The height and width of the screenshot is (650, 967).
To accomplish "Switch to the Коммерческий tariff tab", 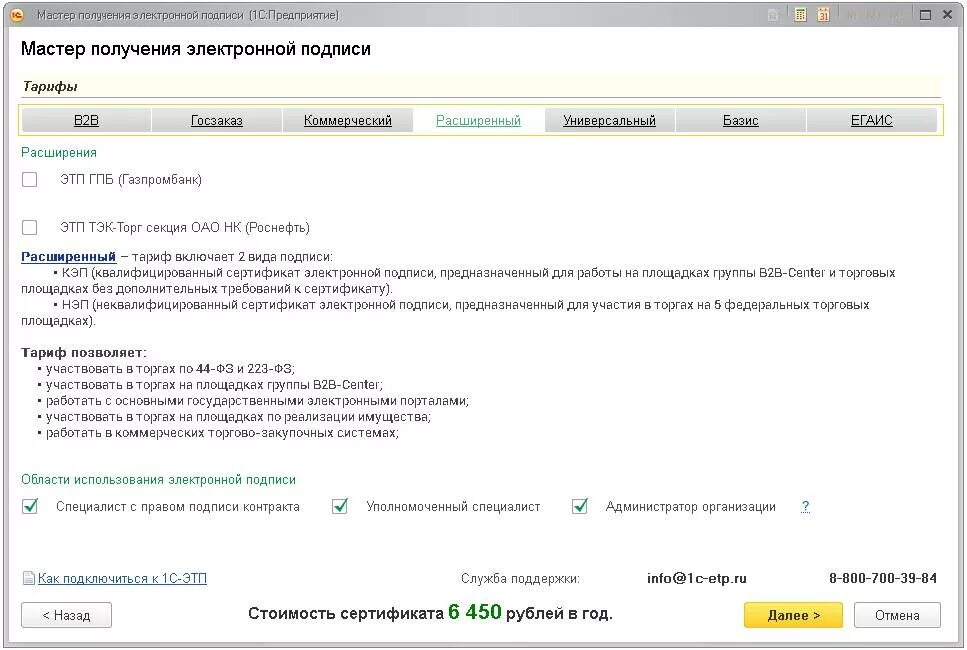I will (x=347, y=120).
